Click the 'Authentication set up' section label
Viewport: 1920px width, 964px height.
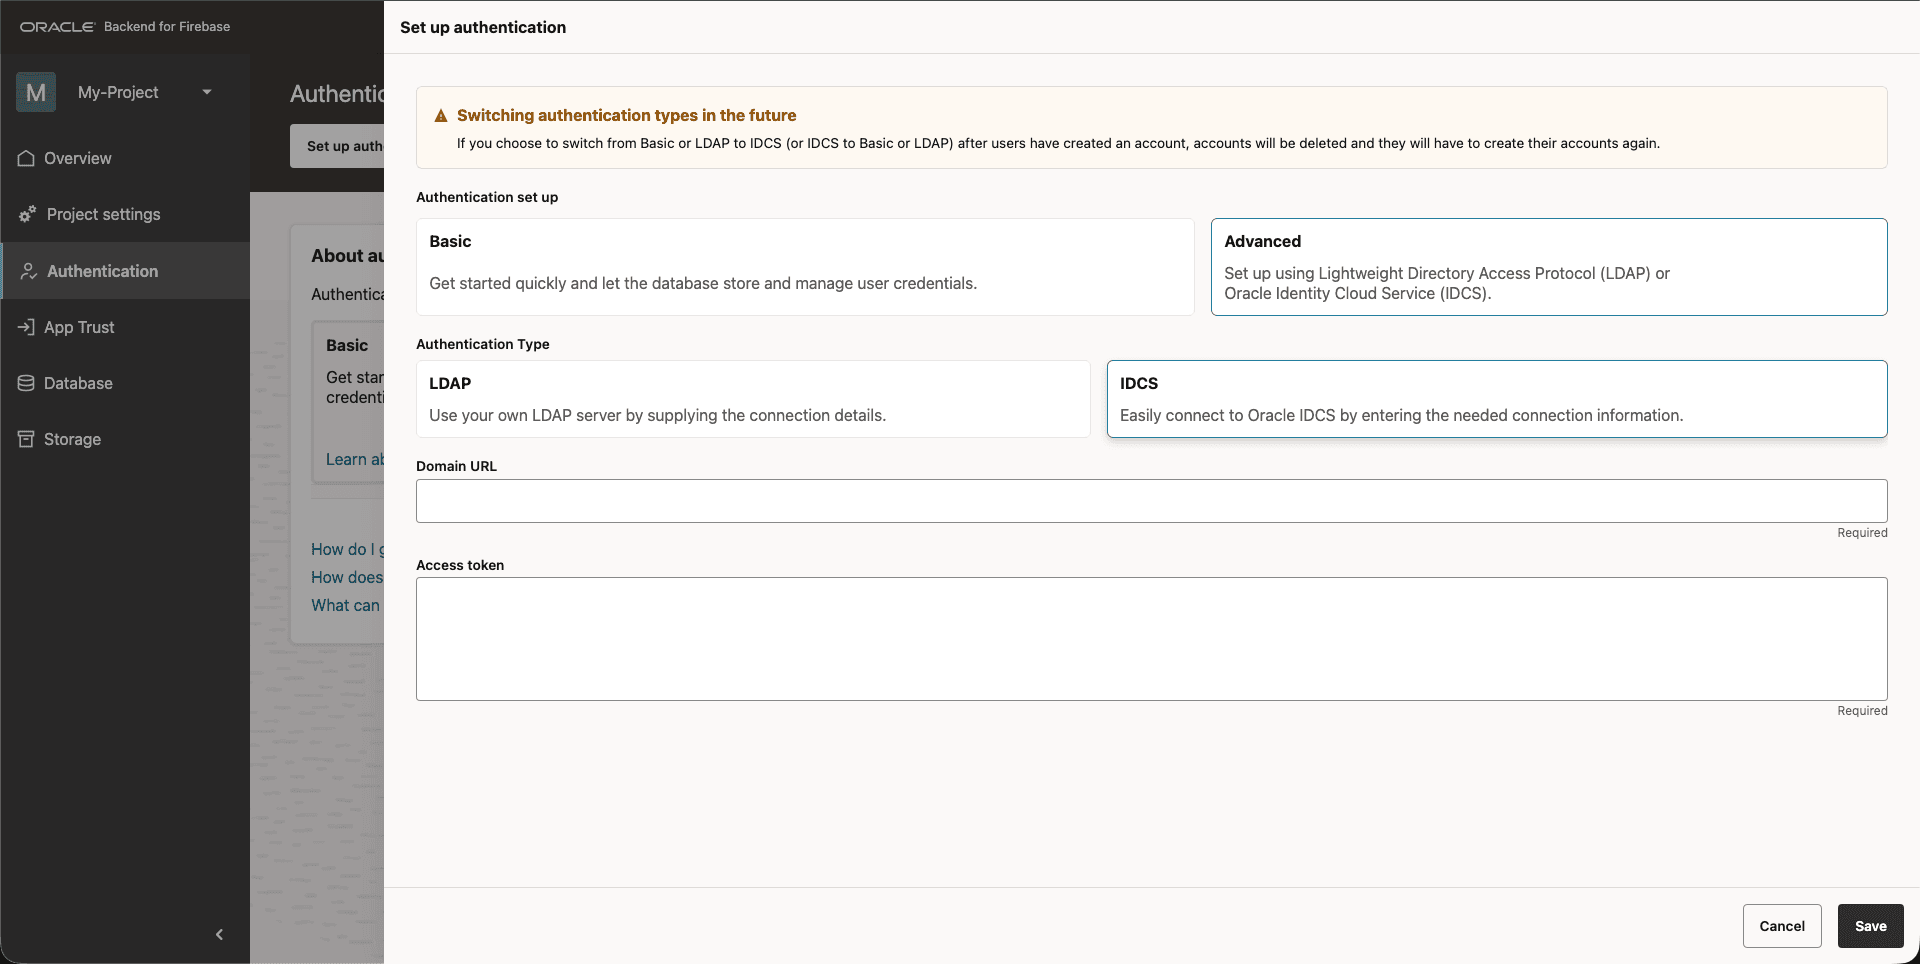(x=487, y=197)
